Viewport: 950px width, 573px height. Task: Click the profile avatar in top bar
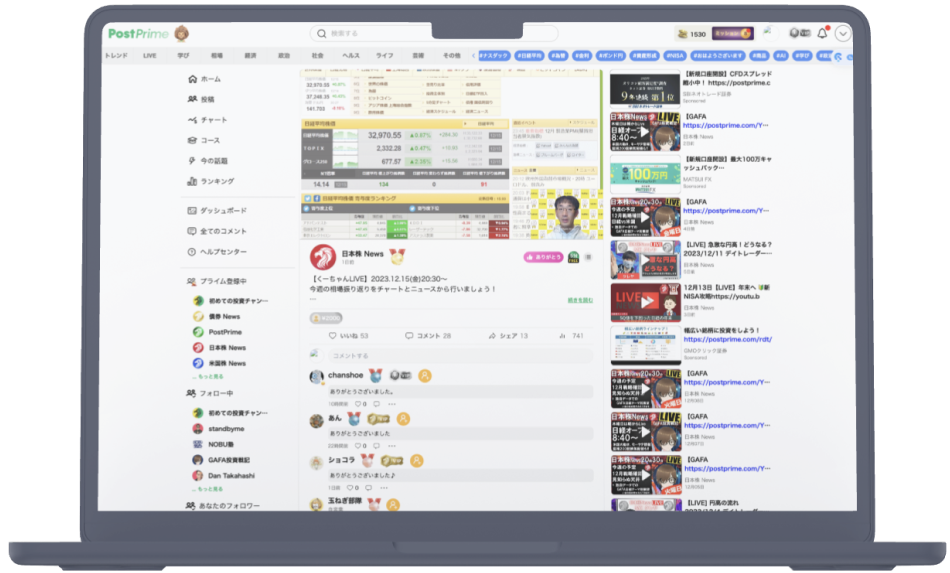tap(769, 31)
